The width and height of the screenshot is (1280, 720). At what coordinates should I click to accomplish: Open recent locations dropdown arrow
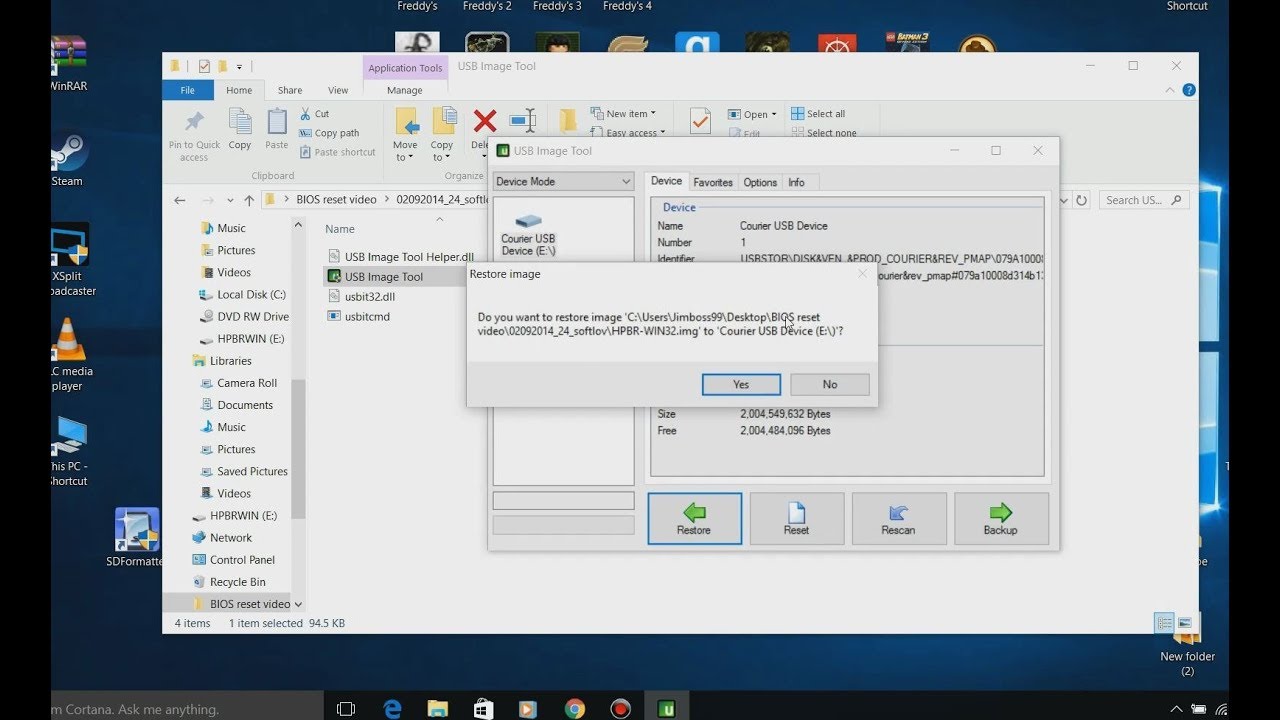(230, 200)
